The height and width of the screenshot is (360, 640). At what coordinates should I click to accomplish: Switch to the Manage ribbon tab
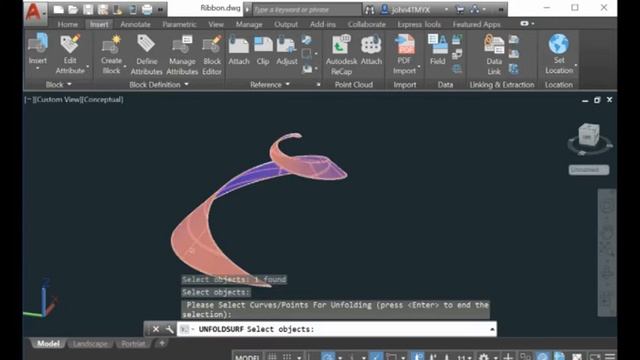click(249, 24)
